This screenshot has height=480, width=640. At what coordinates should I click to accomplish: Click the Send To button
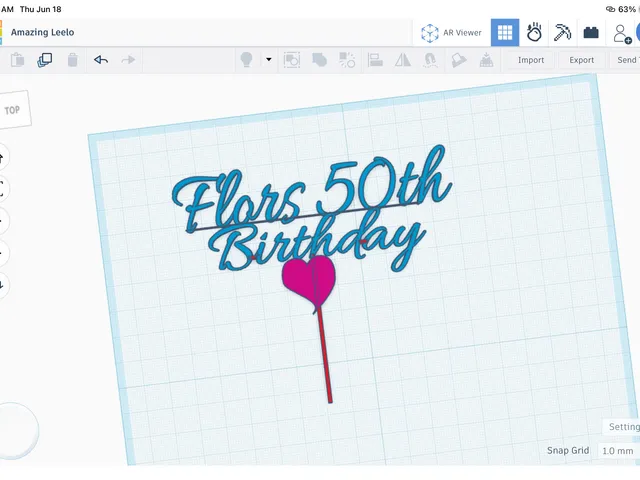tap(626, 60)
